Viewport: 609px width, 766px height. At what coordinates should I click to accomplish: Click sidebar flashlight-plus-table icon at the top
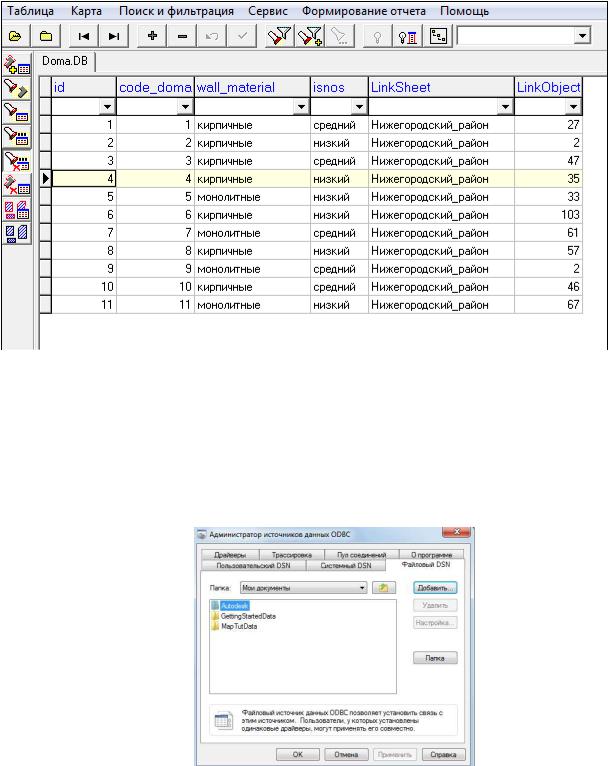[x=17, y=64]
